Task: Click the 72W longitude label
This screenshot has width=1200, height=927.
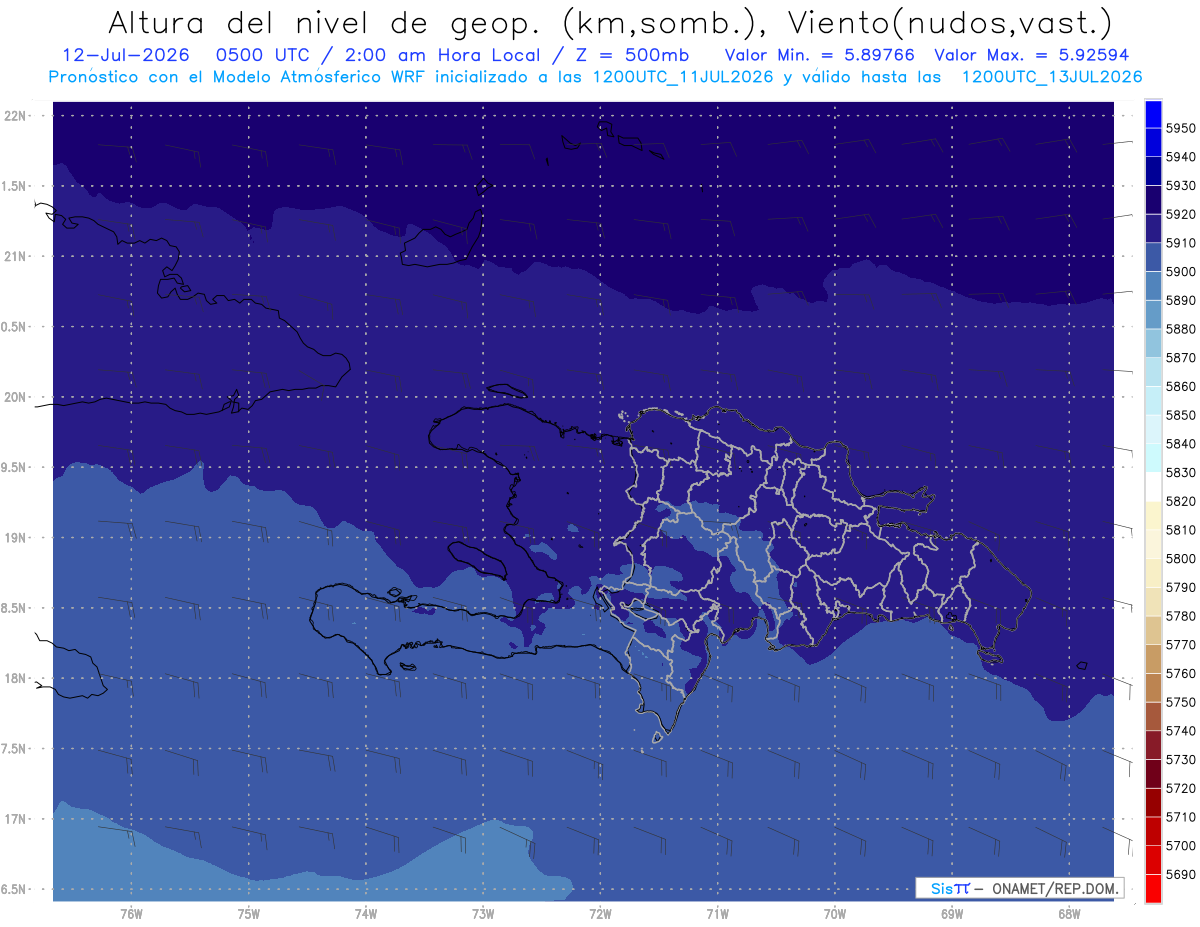Action: tap(600, 913)
